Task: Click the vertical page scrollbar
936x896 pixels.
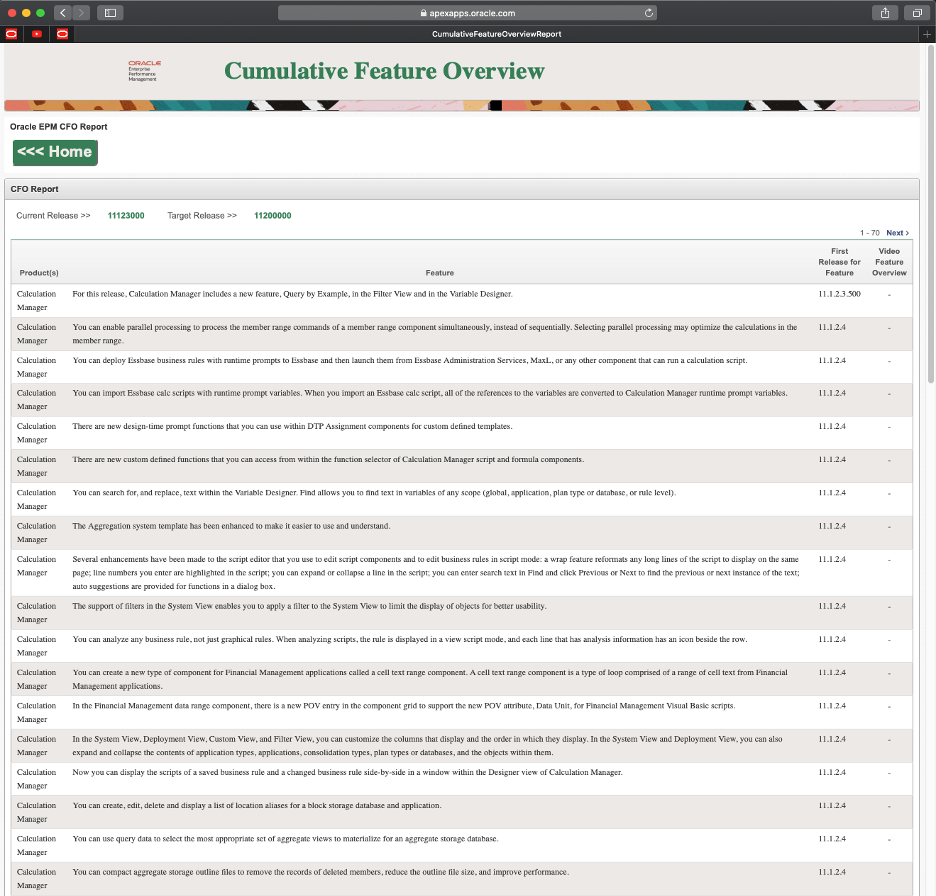Action: (931, 215)
